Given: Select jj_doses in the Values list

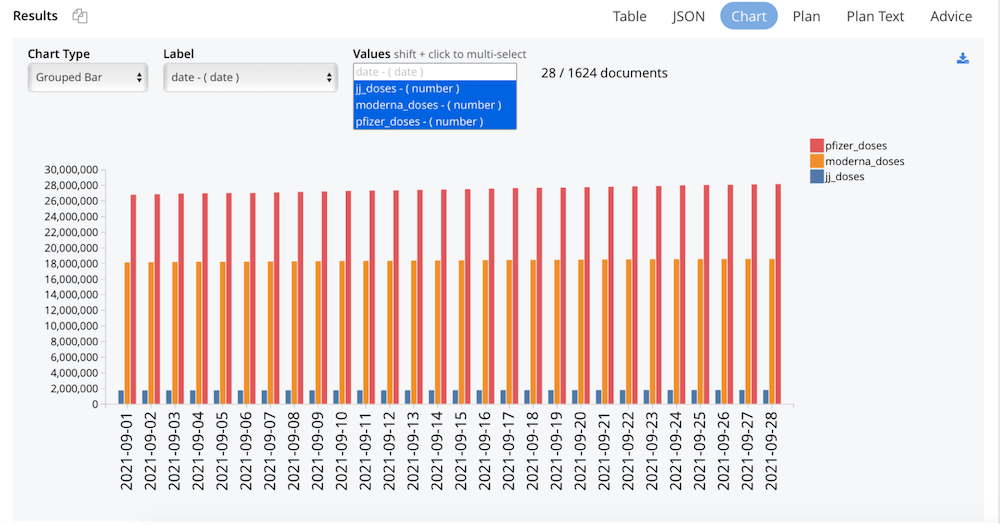Looking at the screenshot, I should click(435, 89).
